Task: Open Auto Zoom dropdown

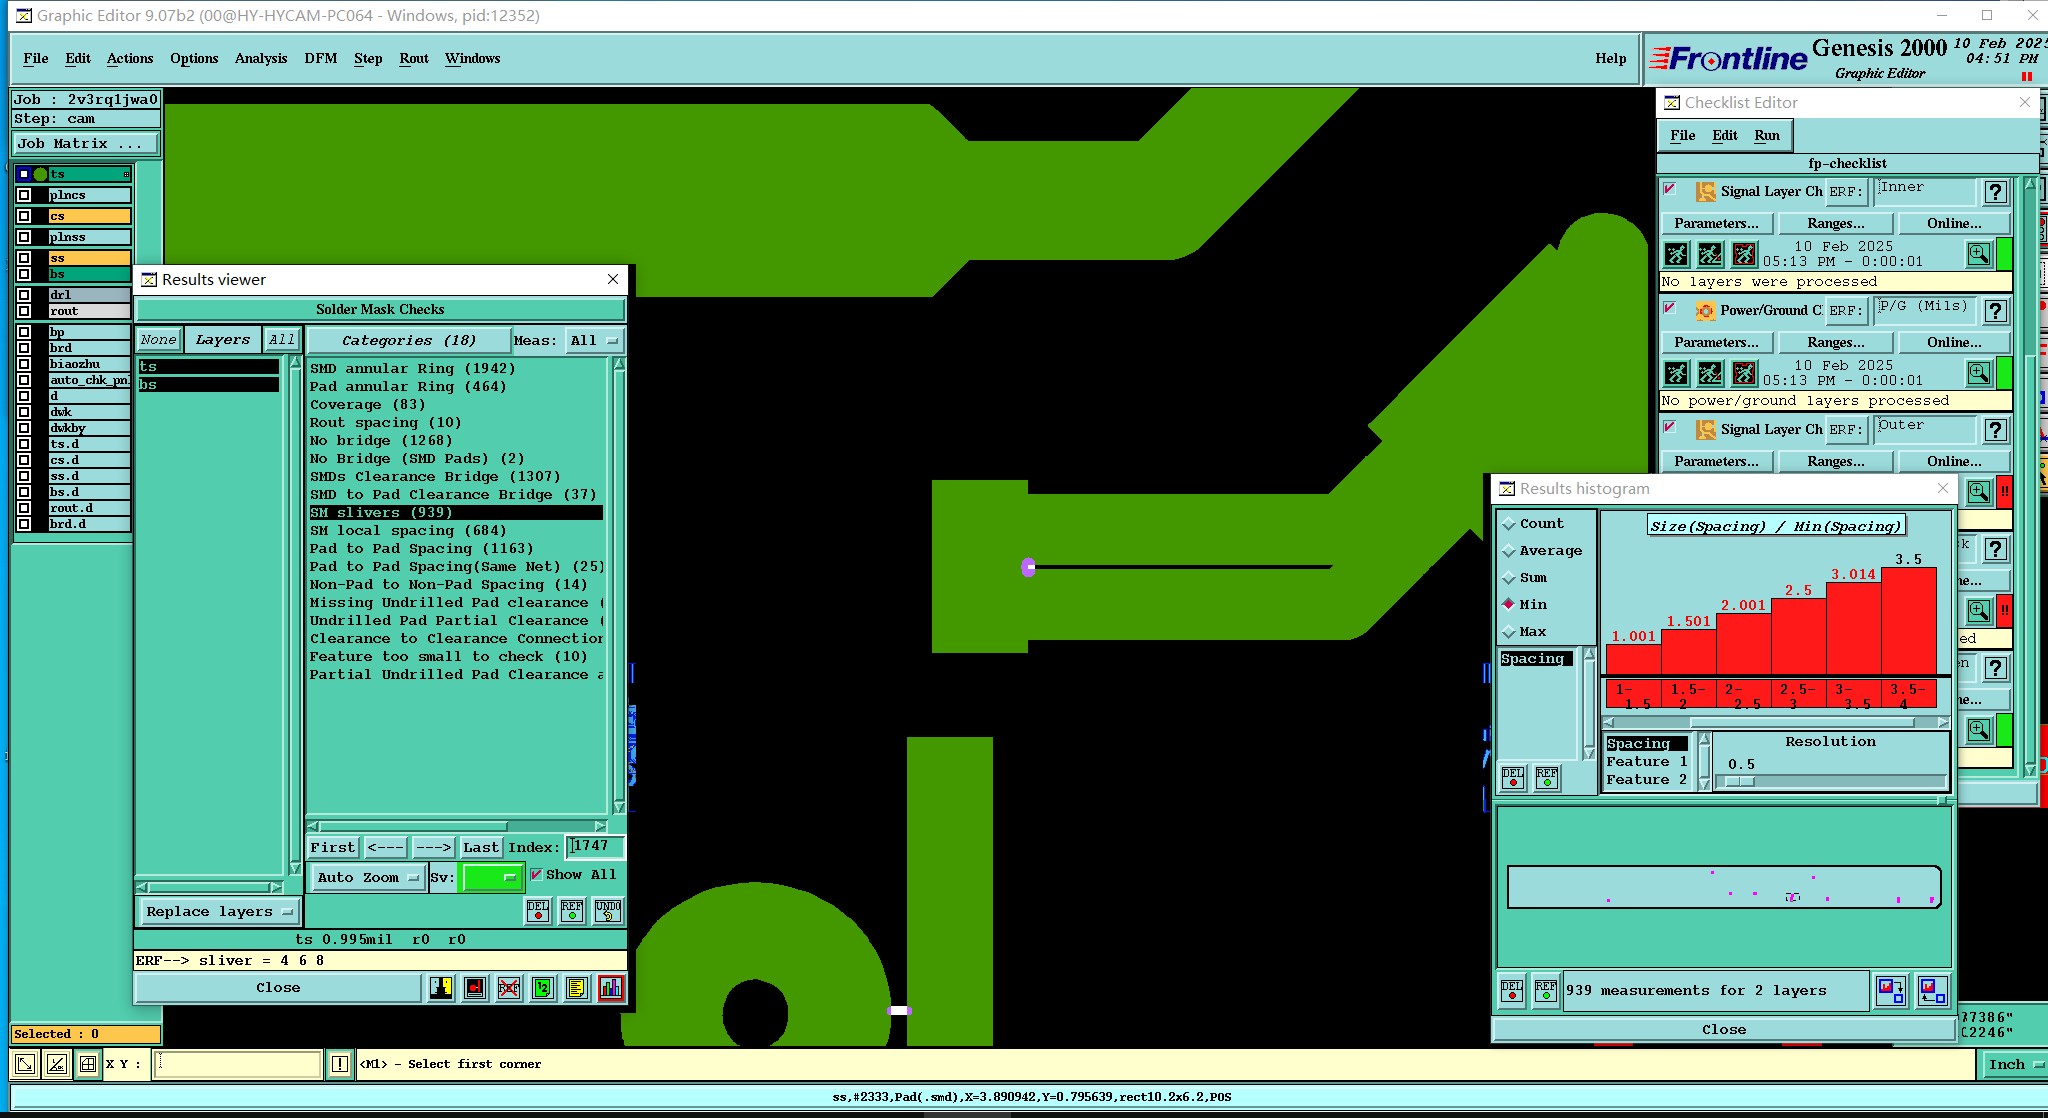Action: (x=367, y=877)
